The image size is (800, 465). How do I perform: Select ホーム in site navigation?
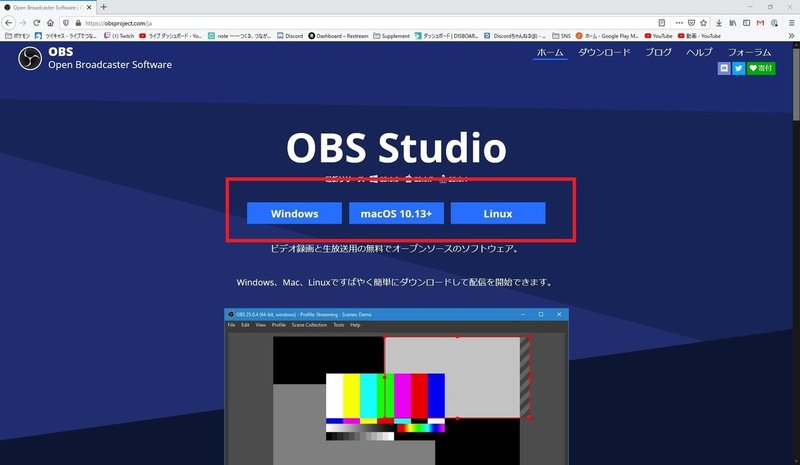point(550,52)
